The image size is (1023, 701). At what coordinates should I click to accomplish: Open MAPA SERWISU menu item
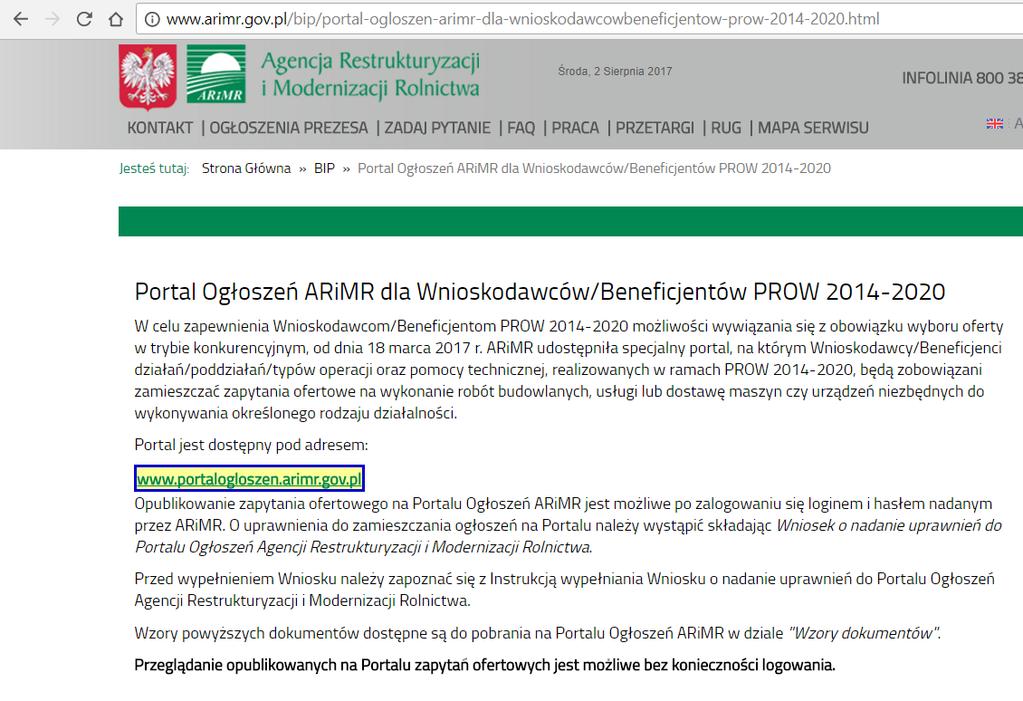click(x=813, y=128)
